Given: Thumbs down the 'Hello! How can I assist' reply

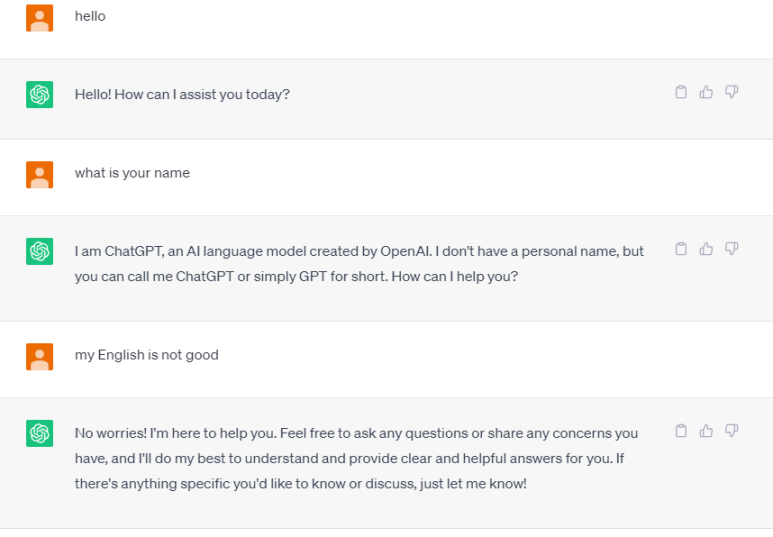Looking at the screenshot, I should [732, 92].
